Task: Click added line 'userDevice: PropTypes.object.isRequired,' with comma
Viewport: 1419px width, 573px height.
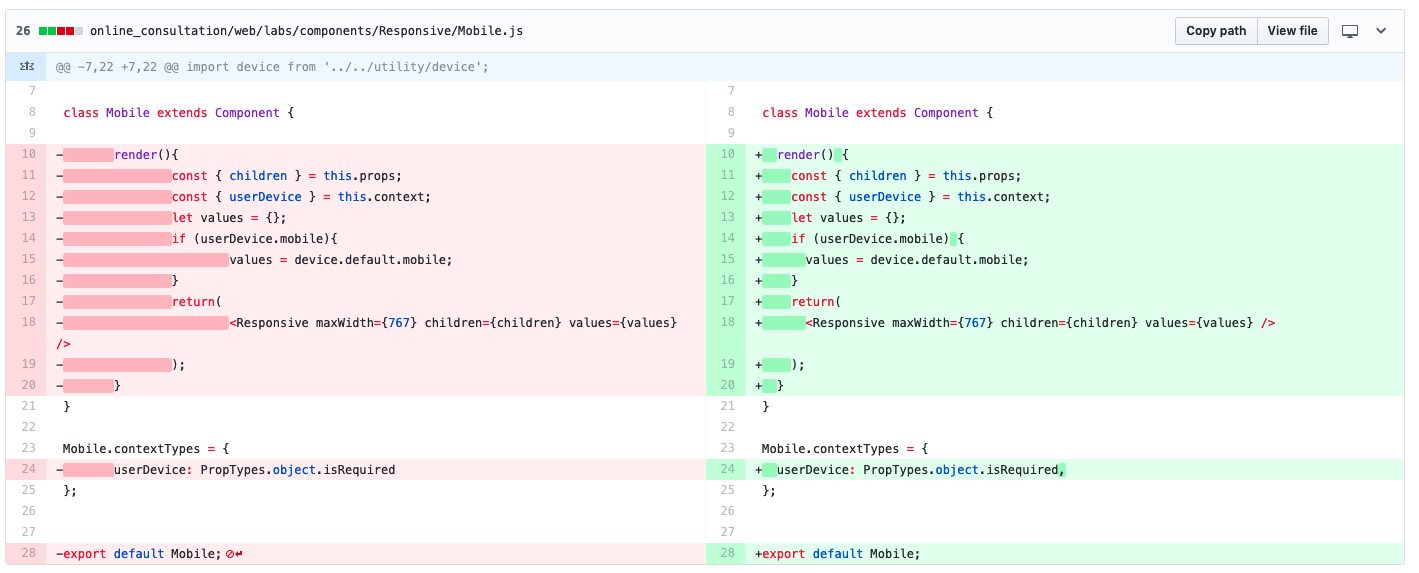Action: tap(1075, 469)
